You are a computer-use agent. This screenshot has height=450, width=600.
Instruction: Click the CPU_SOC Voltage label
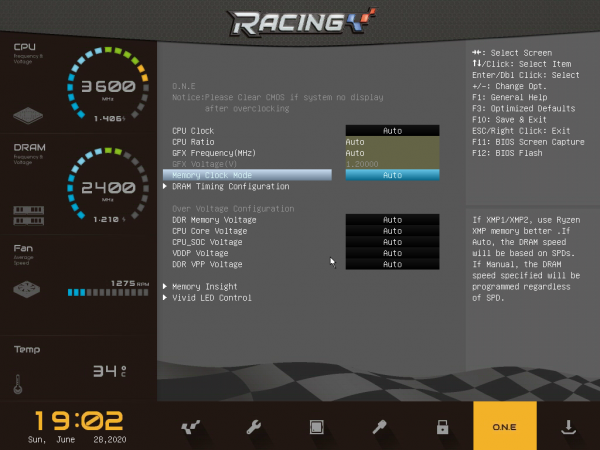207,242
